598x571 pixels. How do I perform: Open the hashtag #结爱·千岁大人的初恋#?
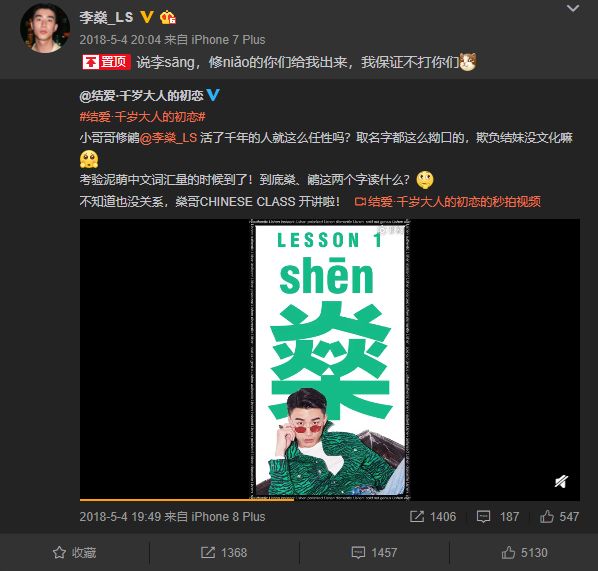143,117
